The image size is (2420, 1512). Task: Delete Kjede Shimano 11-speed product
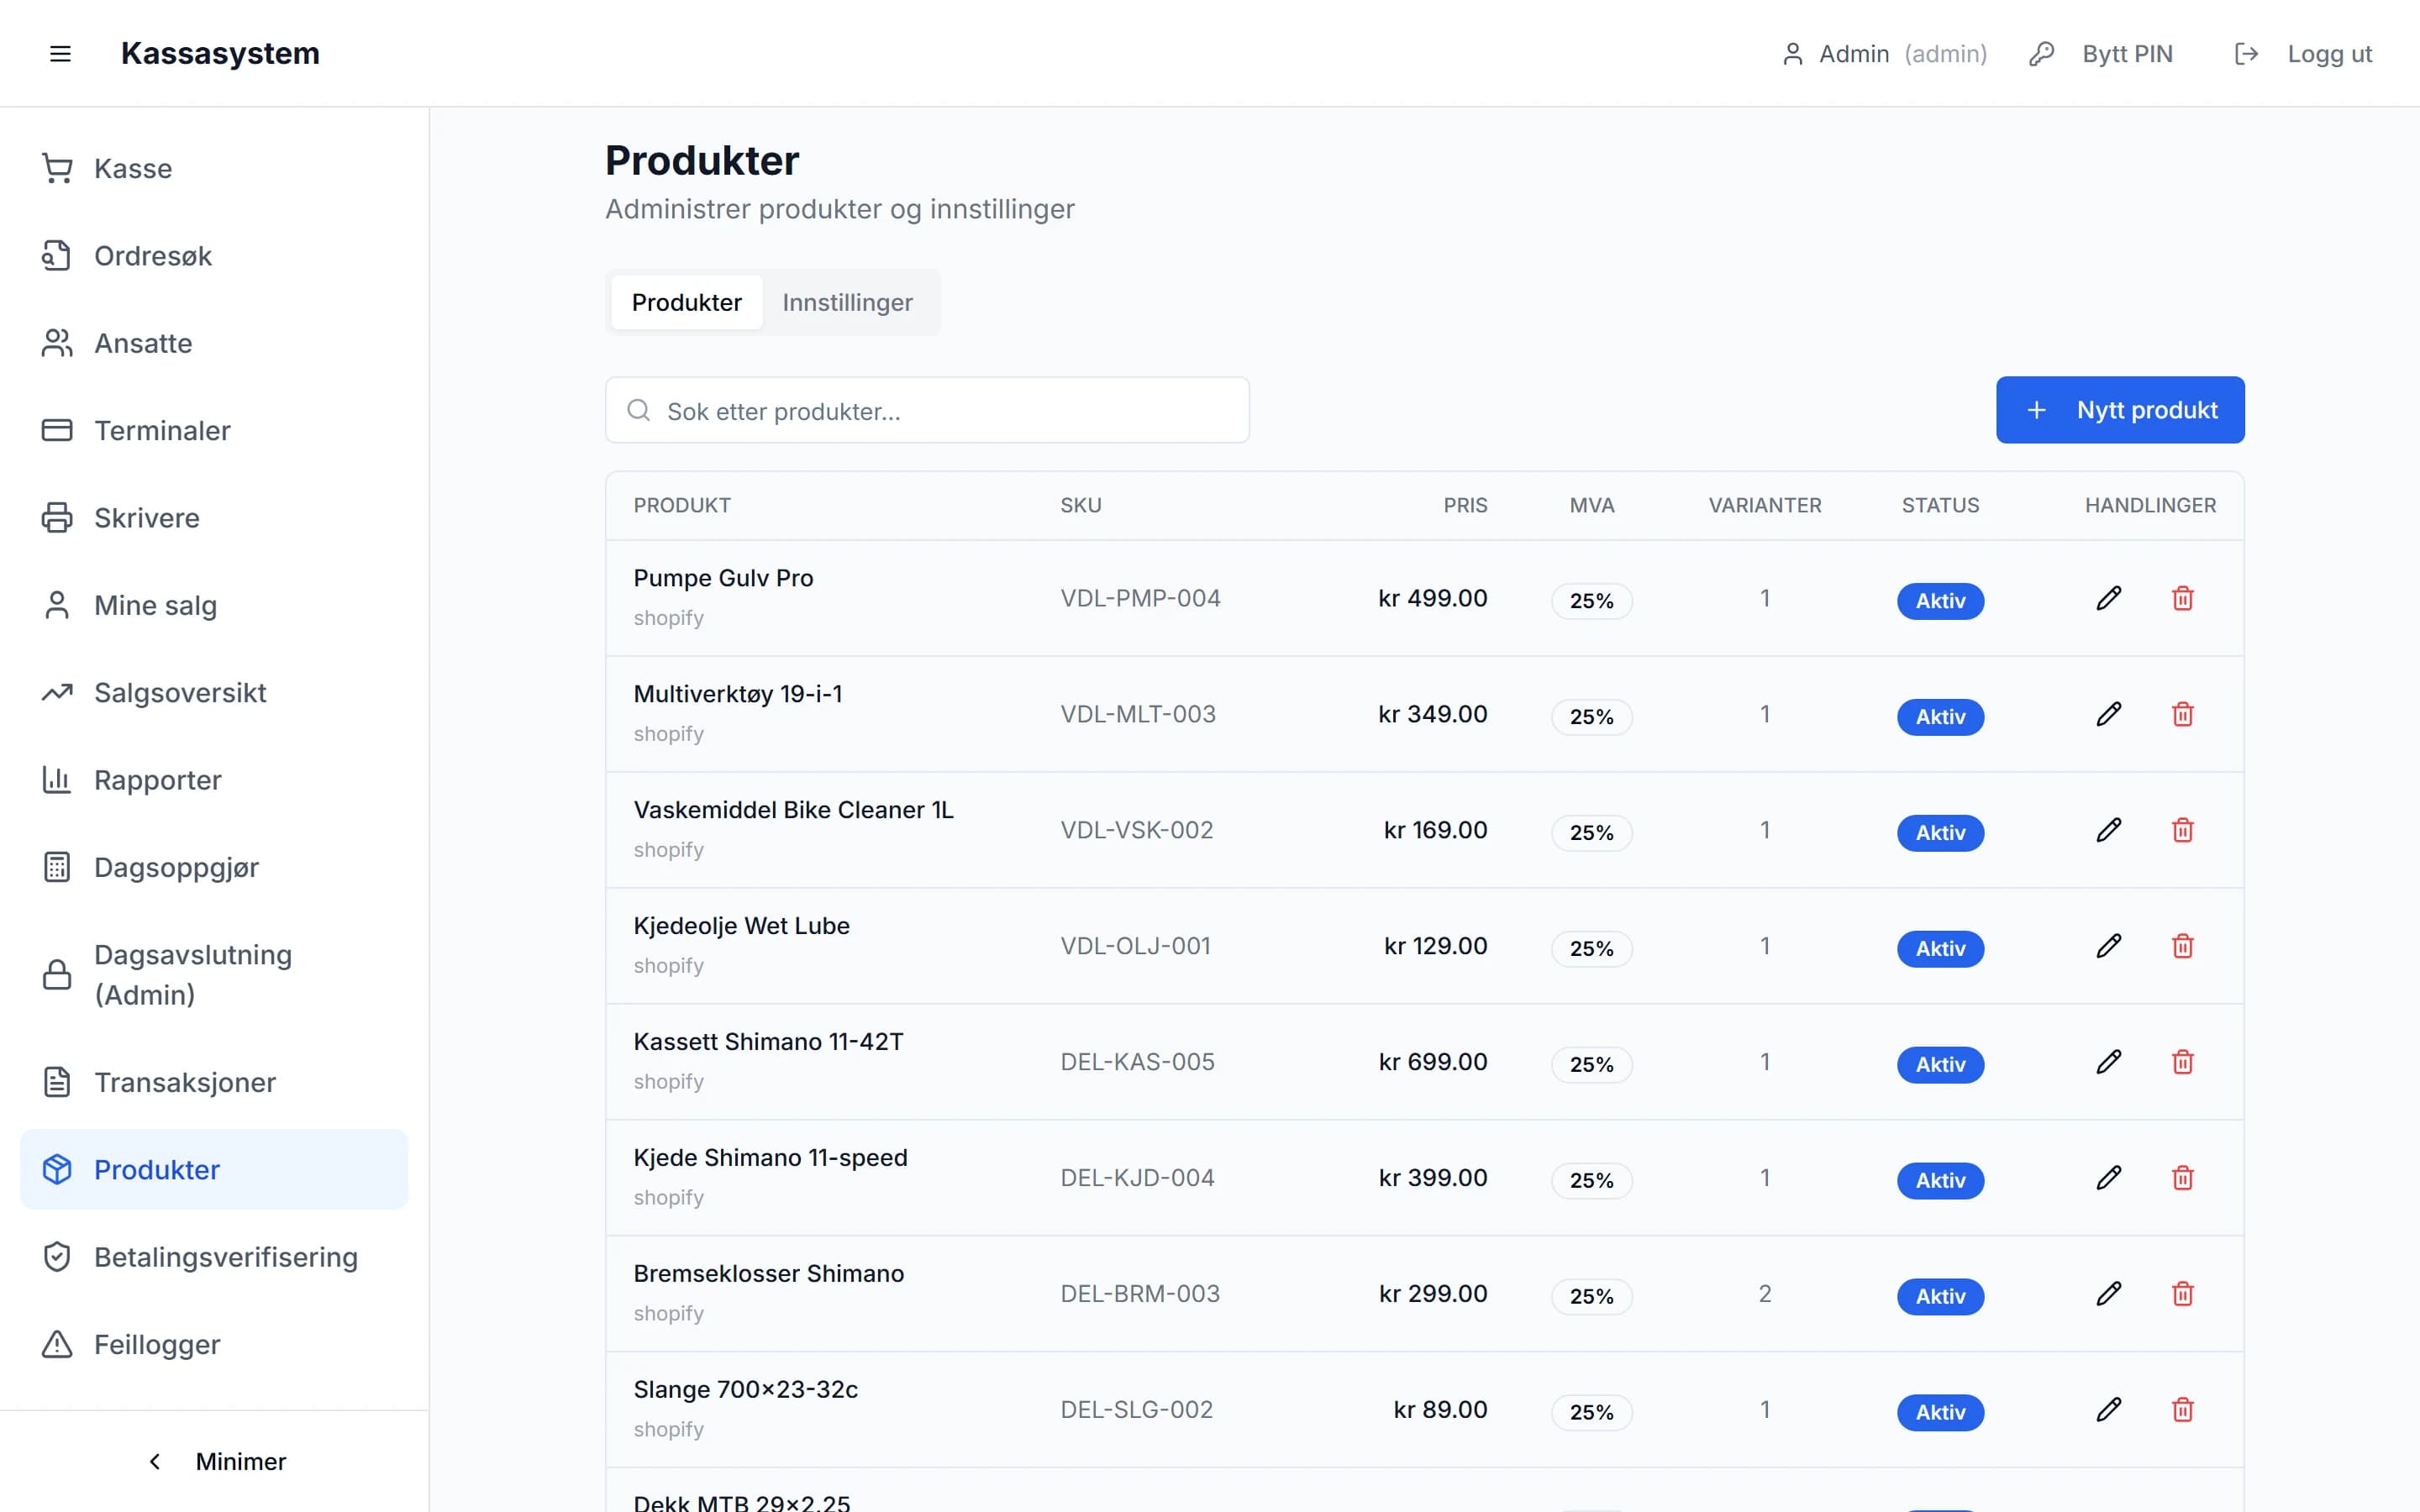[2183, 1178]
